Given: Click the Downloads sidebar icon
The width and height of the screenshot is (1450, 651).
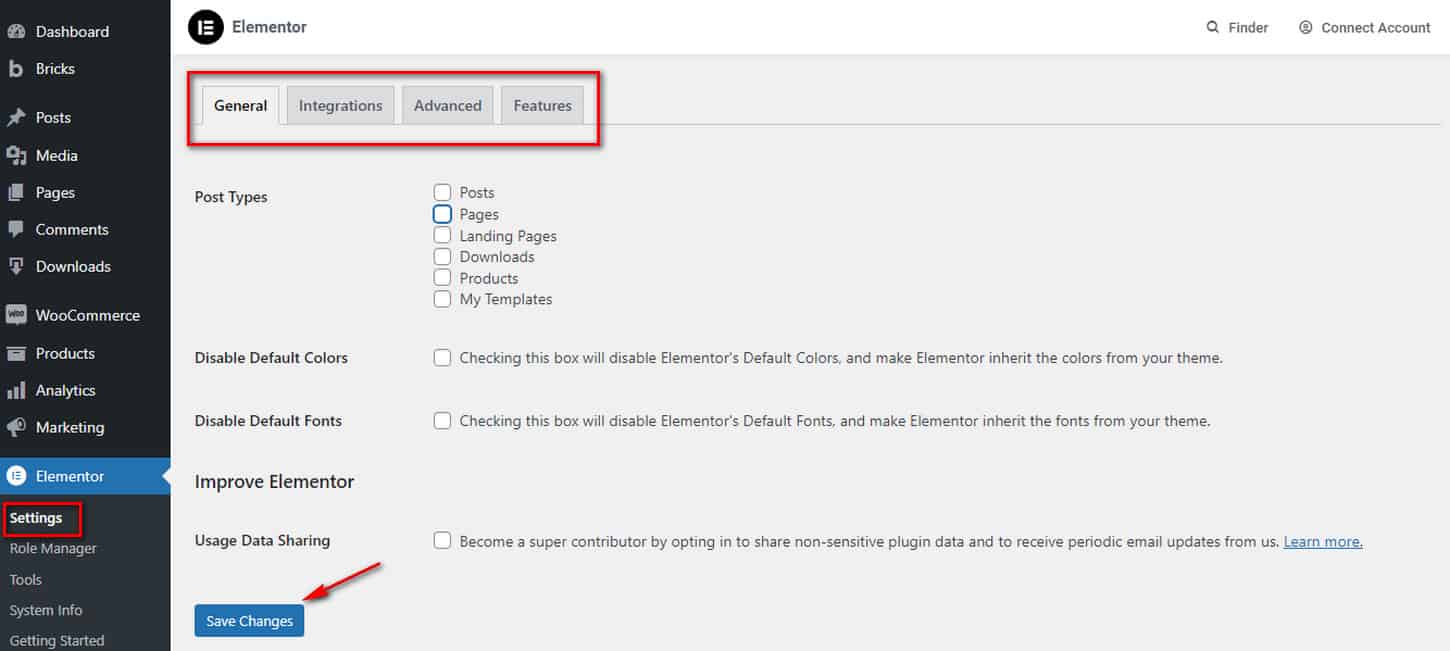Looking at the screenshot, I should [16, 266].
